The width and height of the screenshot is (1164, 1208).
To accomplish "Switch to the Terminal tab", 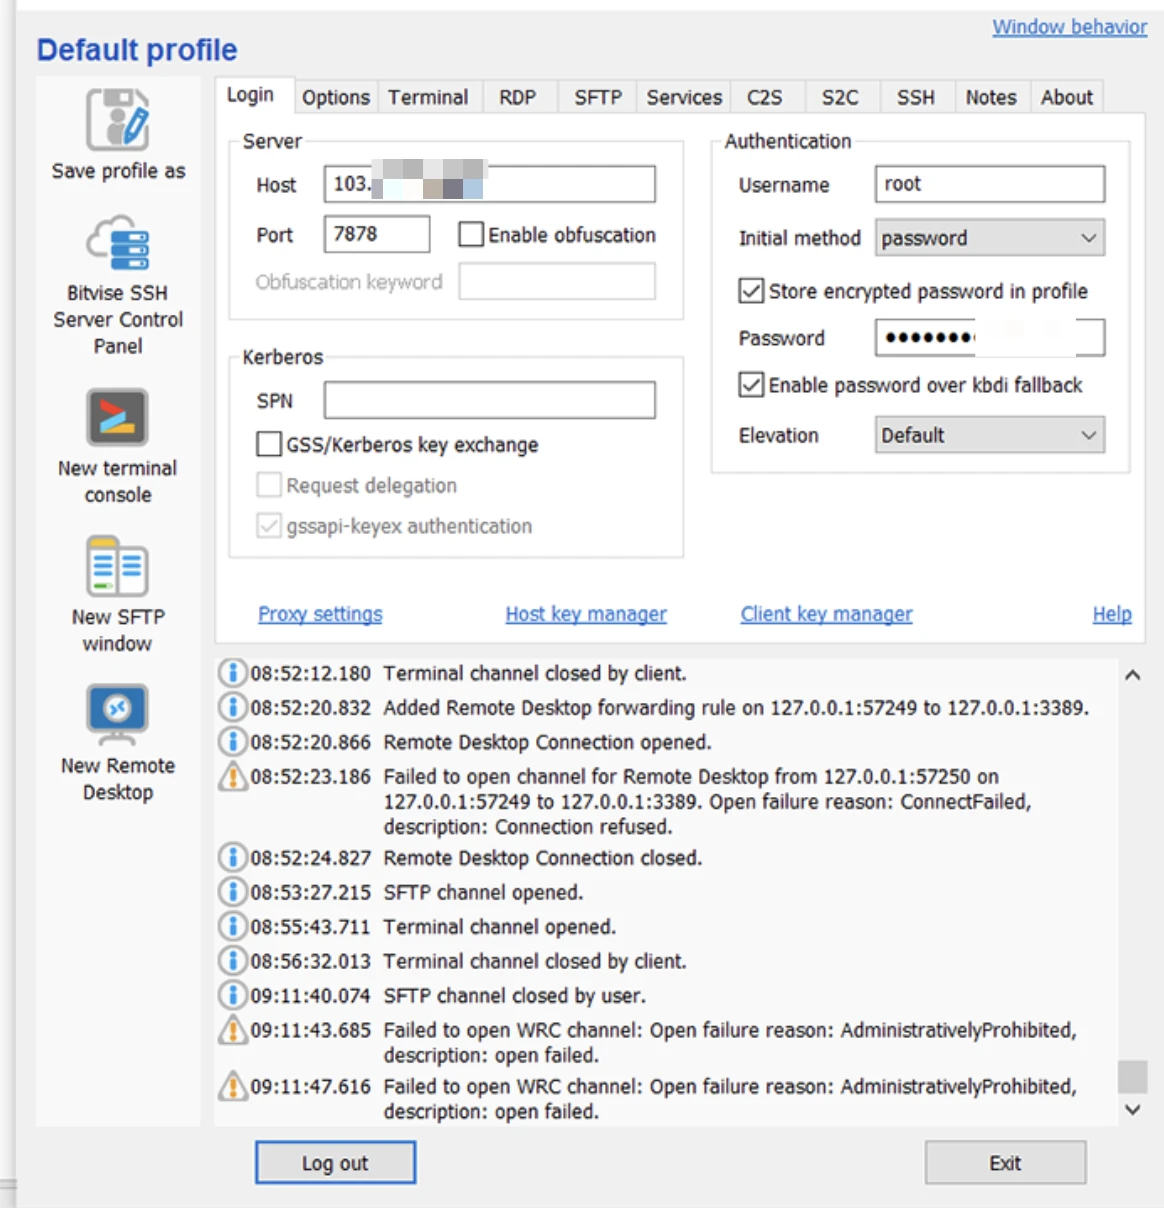I will coord(428,97).
